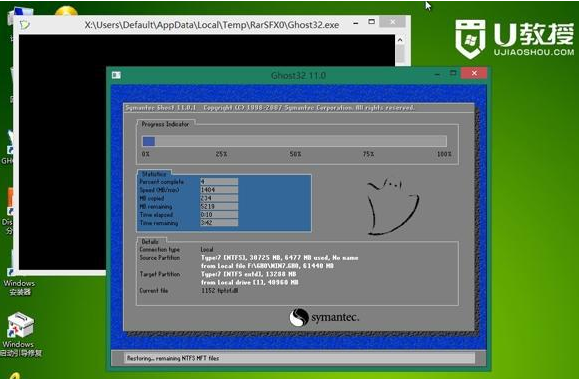
Task: Maximize the Ghost32 11.0 window
Action: click(x=453, y=73)
